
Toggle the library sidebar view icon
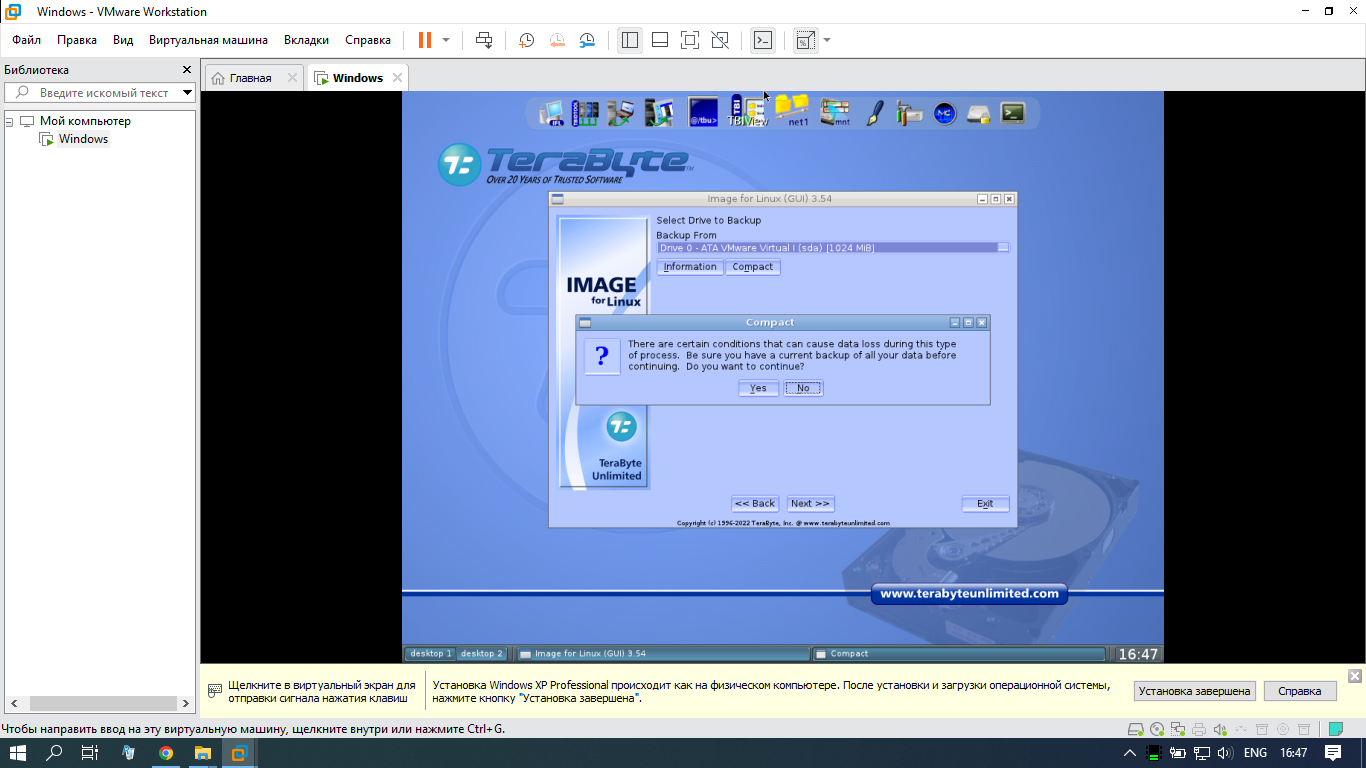629,40
